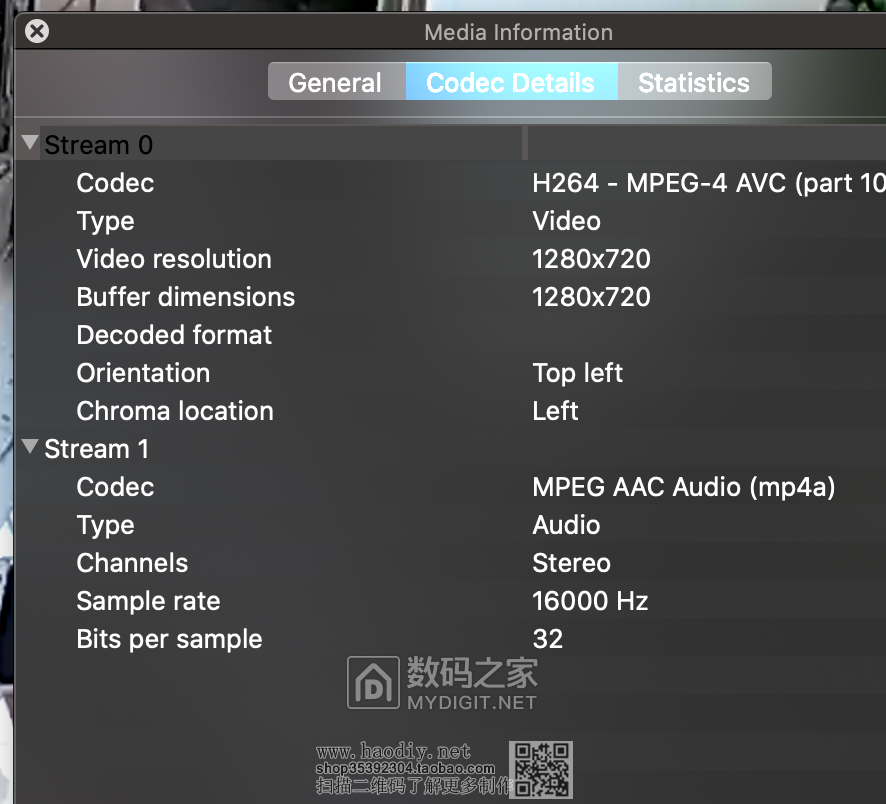The width and height of the screenshot is (886, 804).
Task: Switch to the General tab
Action: click(335, 83)
